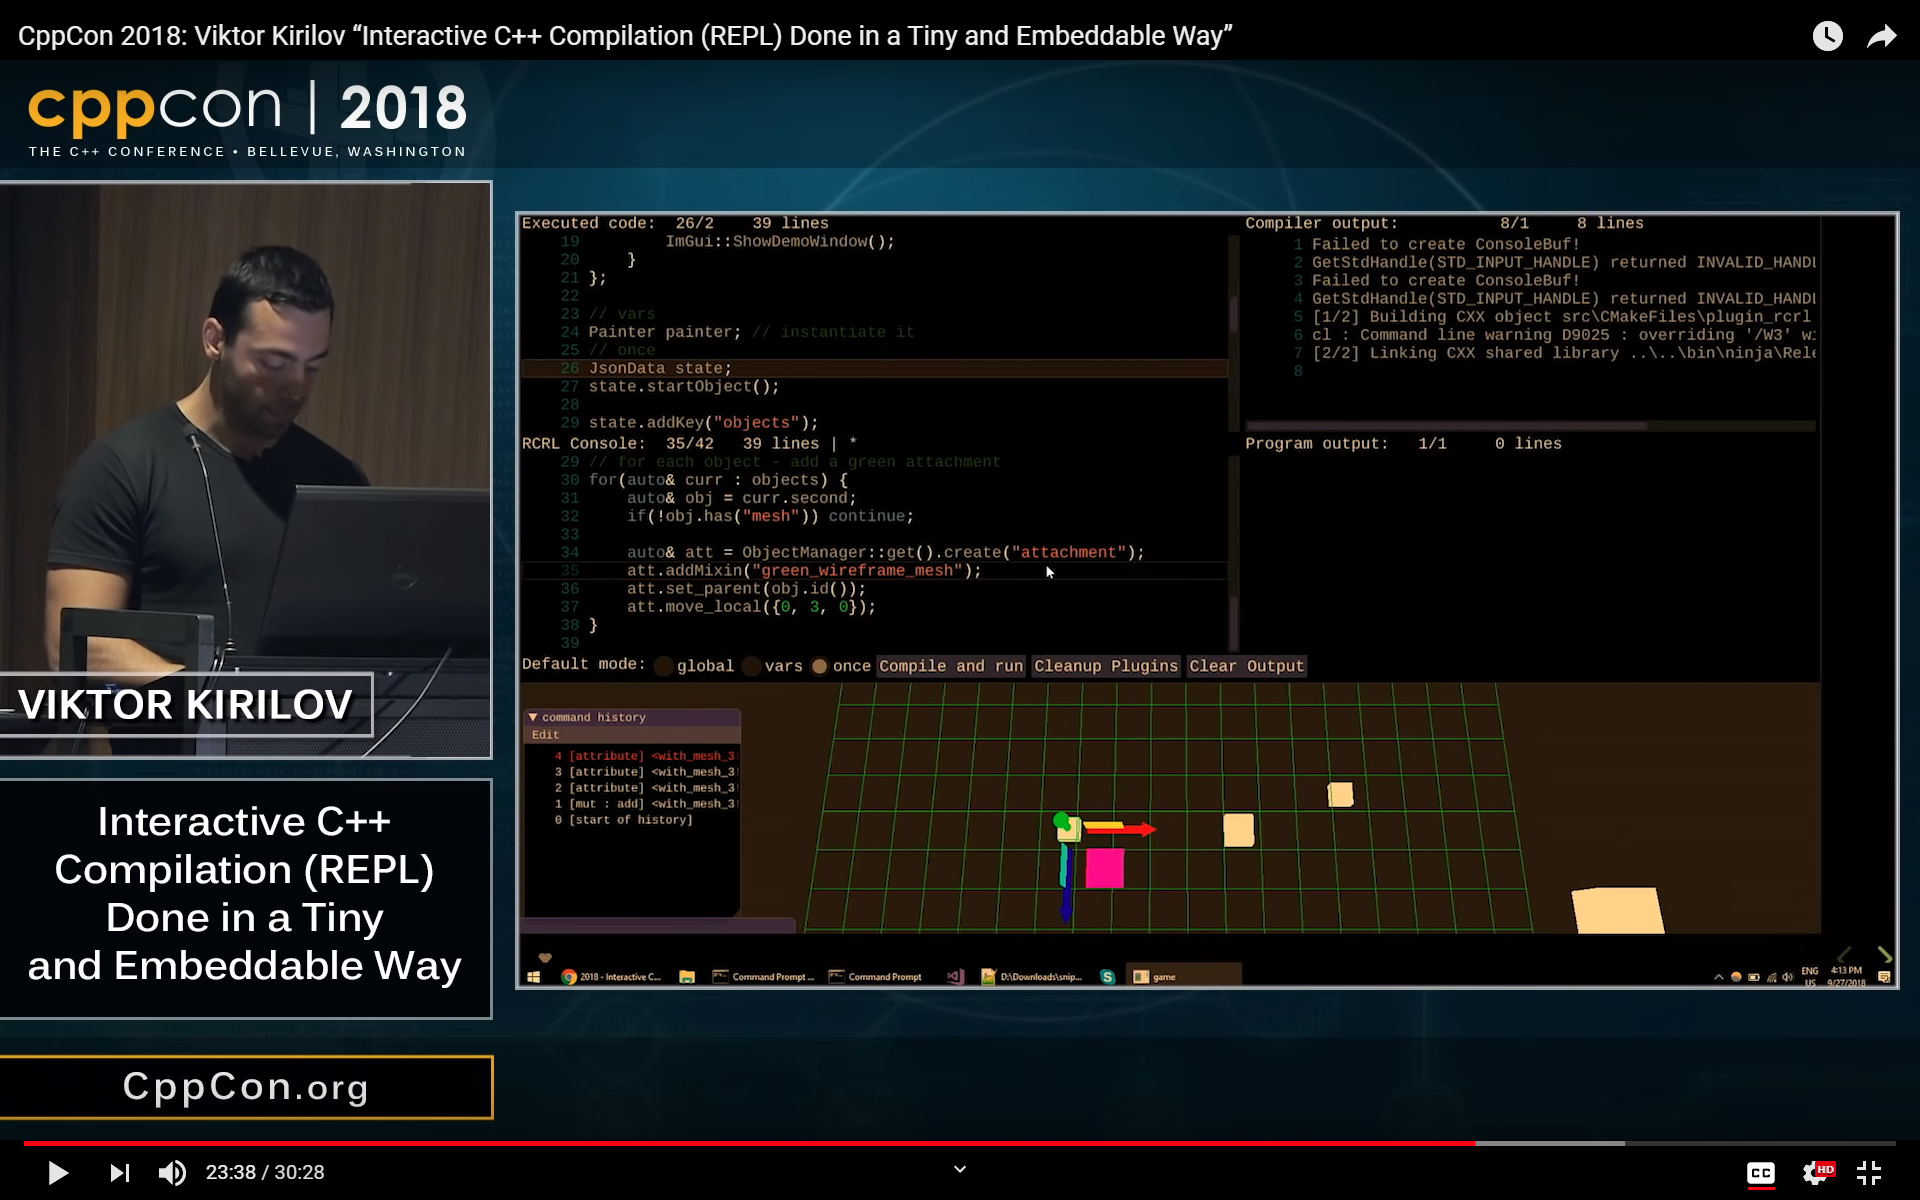Exit full screen mode
Image resolution: width=1920 pixels, height=1200 pixels.
[x=1868, y=1173]
